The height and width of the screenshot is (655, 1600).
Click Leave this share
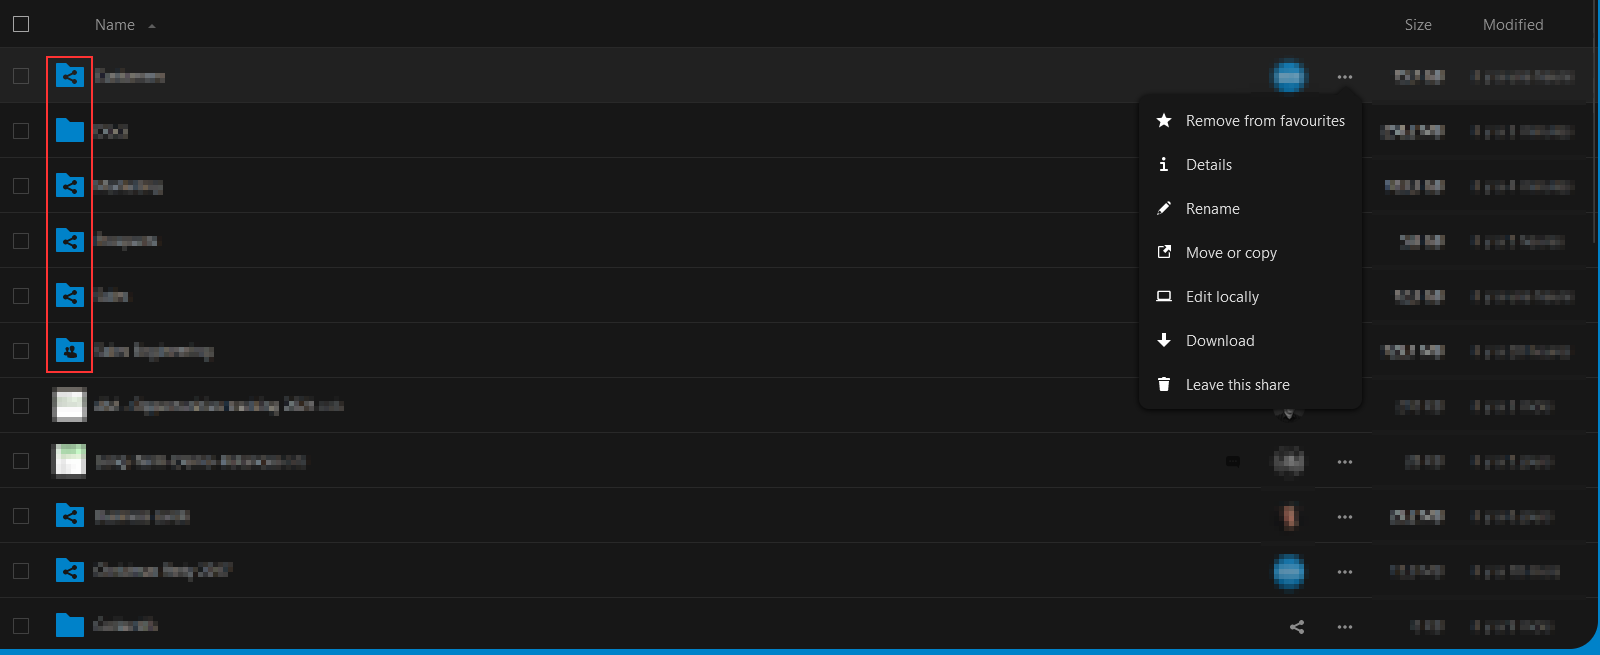(1238, 384)
